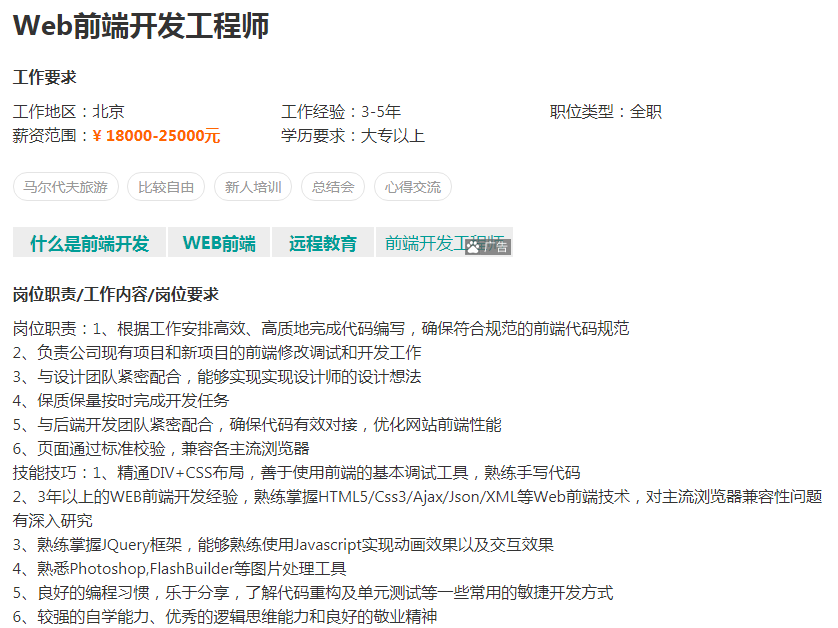Select the 比较自由 tag
This screenshot has height=628, width=838.
pos(166,187)
